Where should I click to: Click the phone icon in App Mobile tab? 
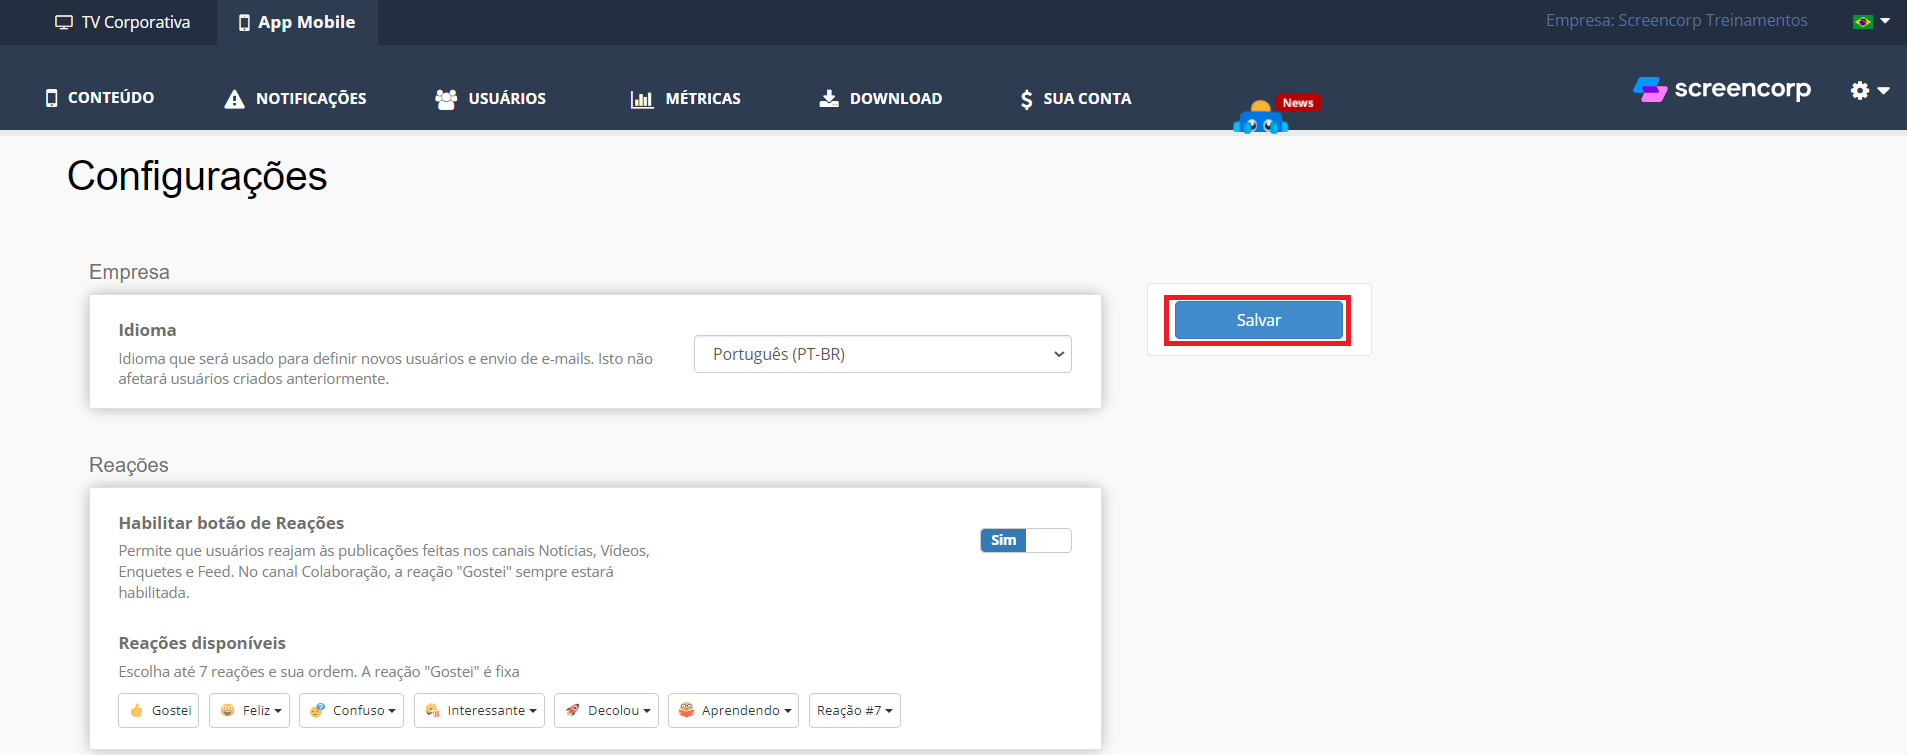tap(244, 22)
